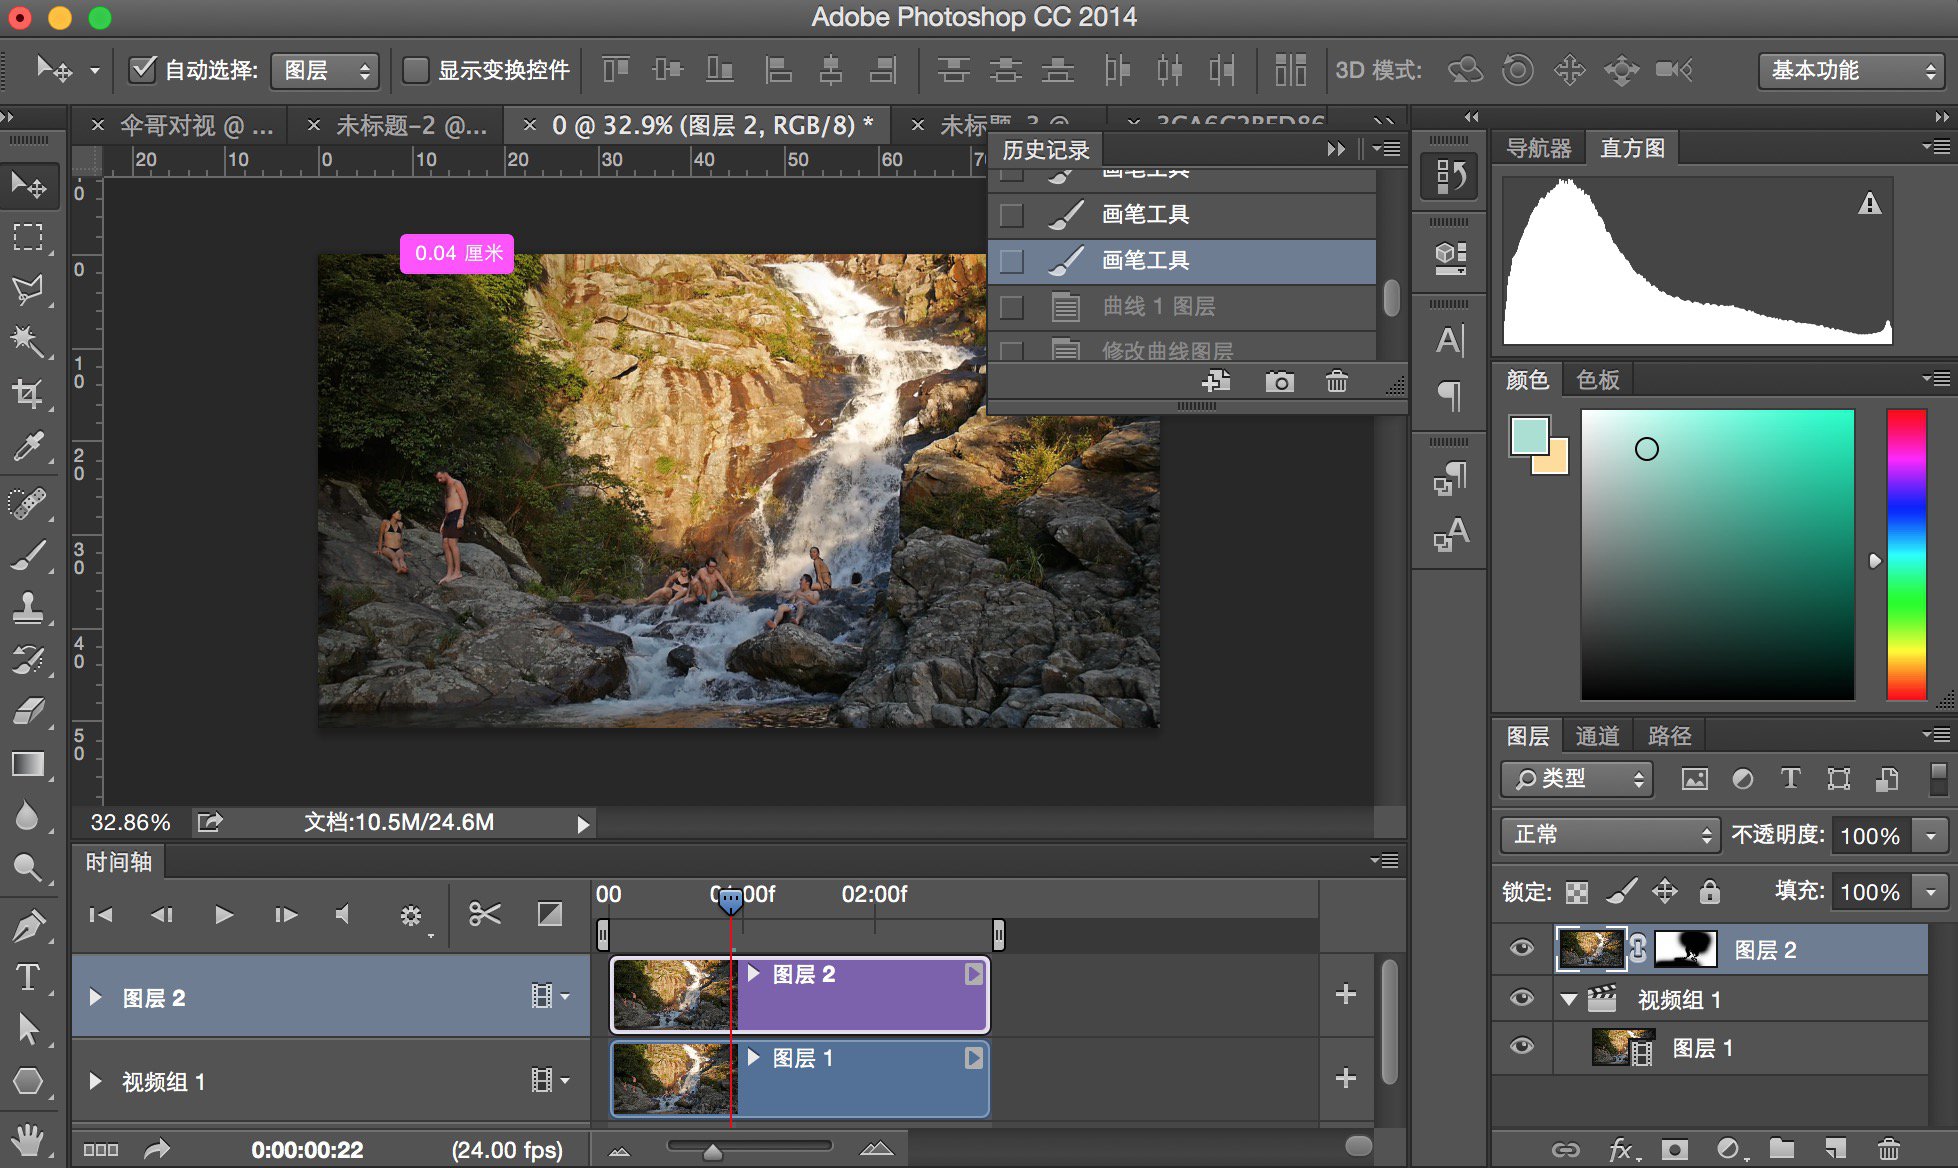Select the Rectangular Marquee tool
This screenshot has height=1168, width=1958.
click(x=28, y=237)
